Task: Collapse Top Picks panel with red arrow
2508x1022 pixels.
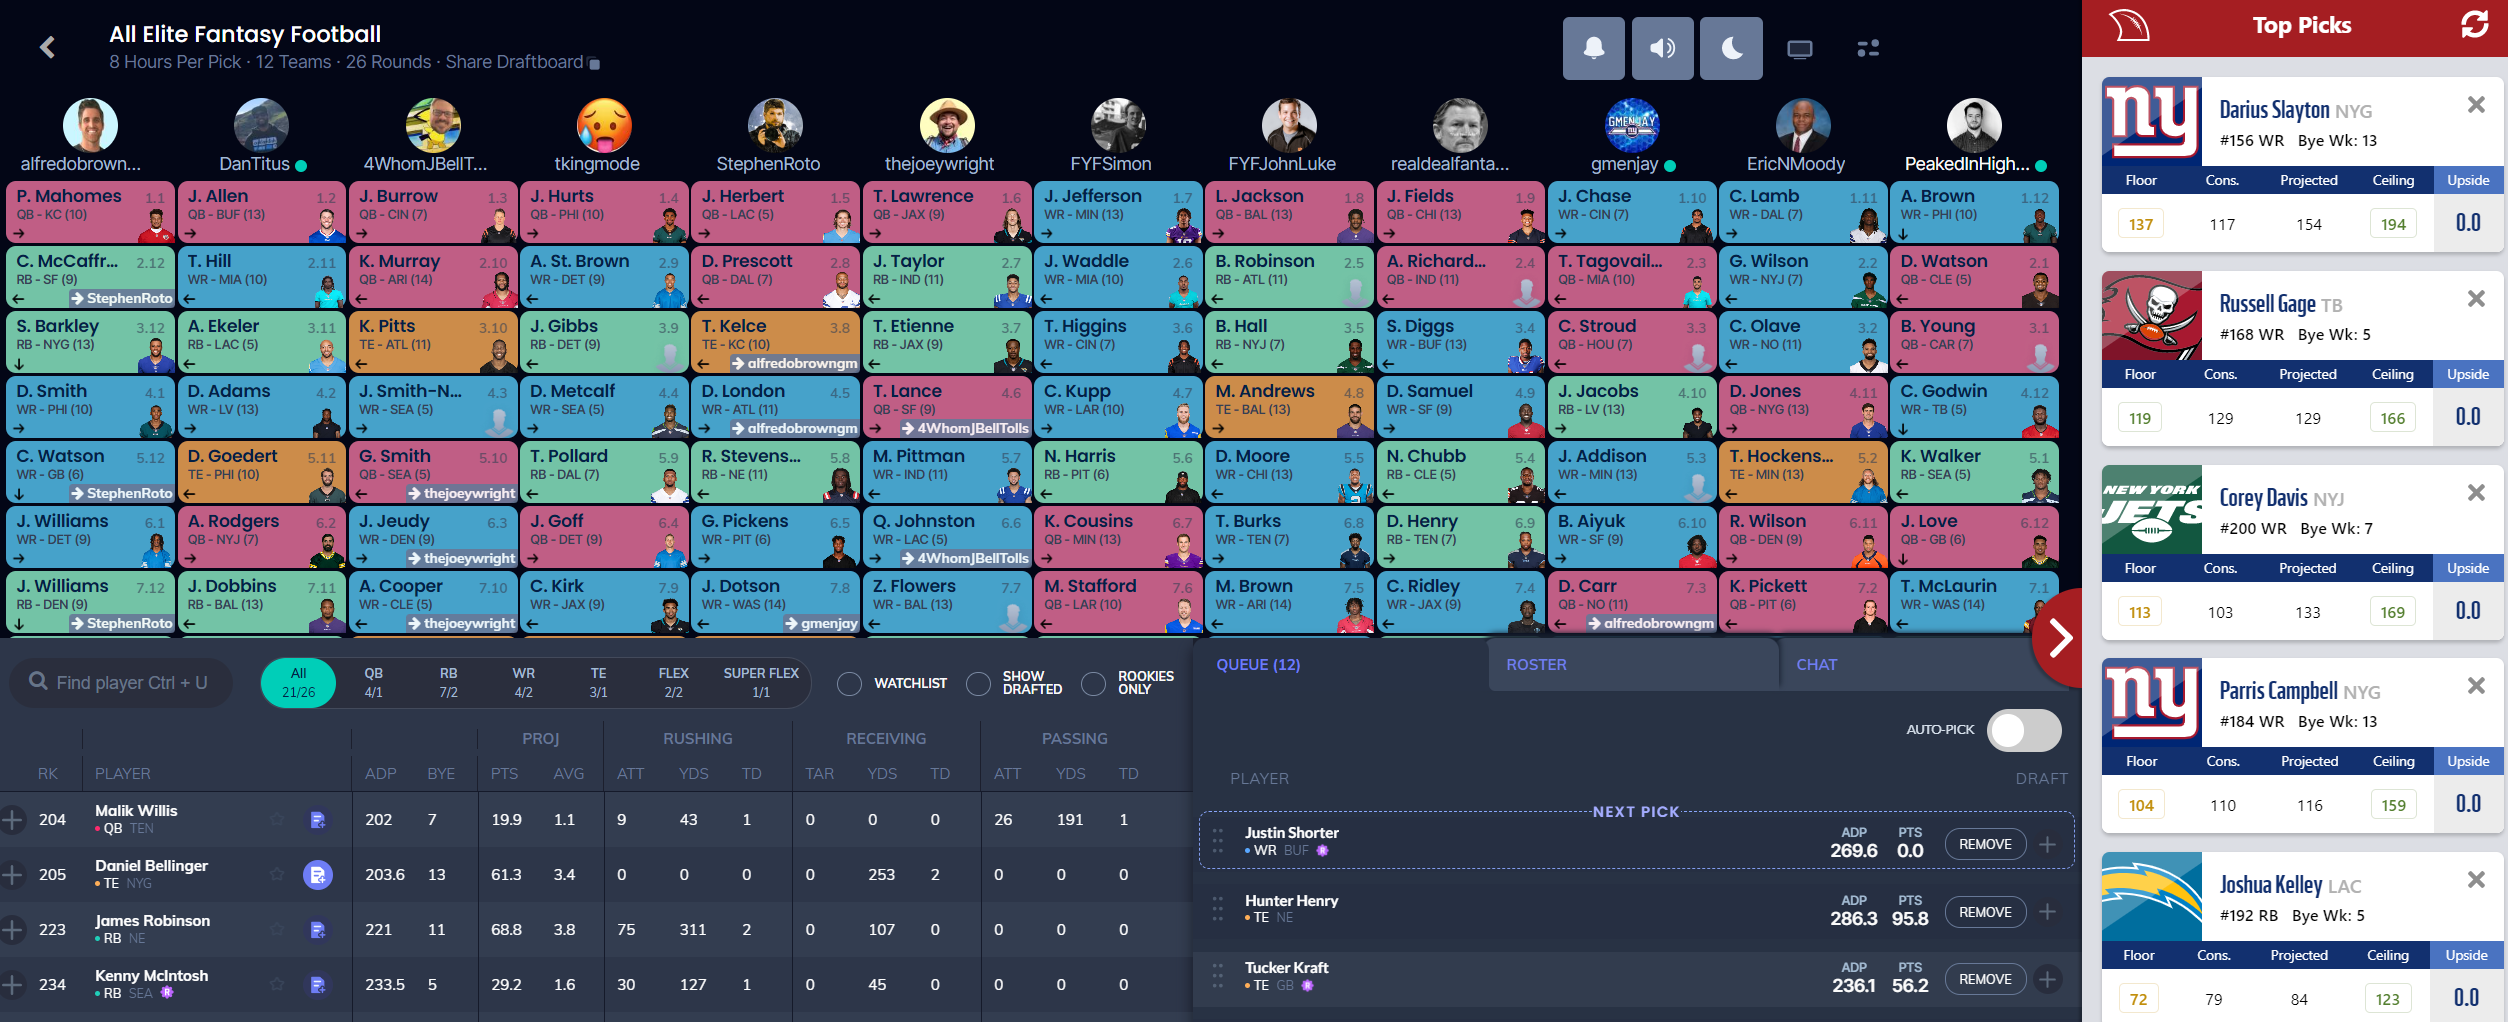Action: (2058, 638)
